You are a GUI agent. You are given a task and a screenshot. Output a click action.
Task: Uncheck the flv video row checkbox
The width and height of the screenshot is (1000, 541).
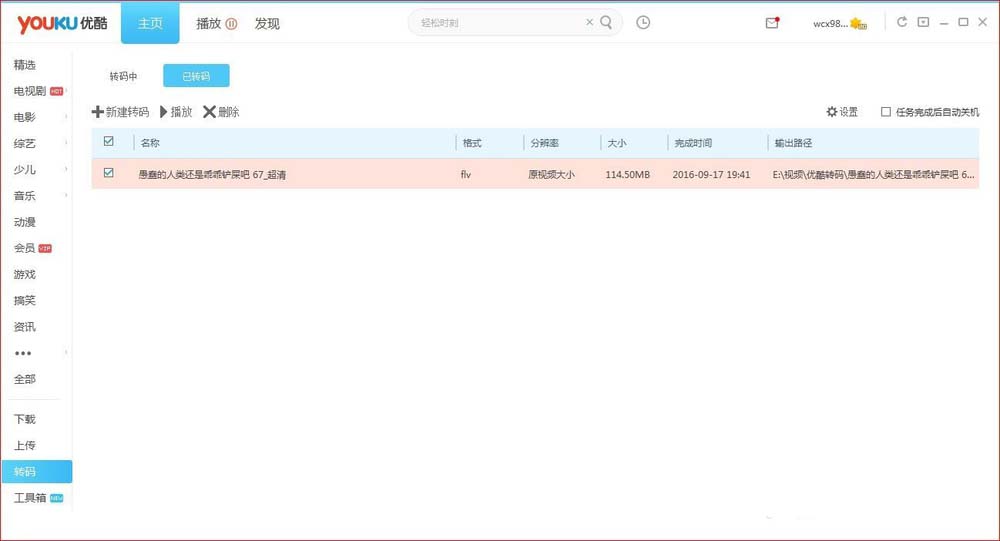point(108,173)
